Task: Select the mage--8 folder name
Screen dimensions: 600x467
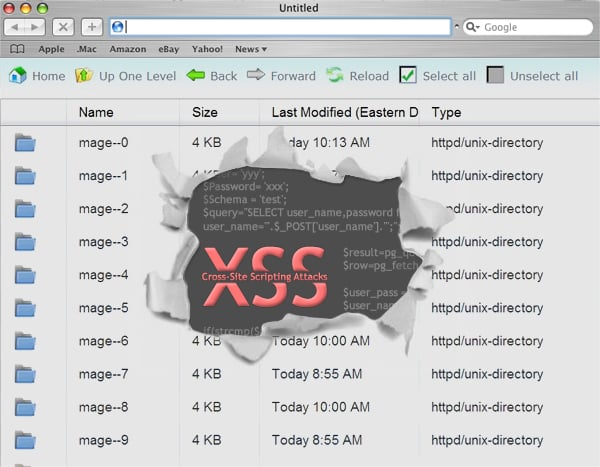Action: [x=103, y=407]
